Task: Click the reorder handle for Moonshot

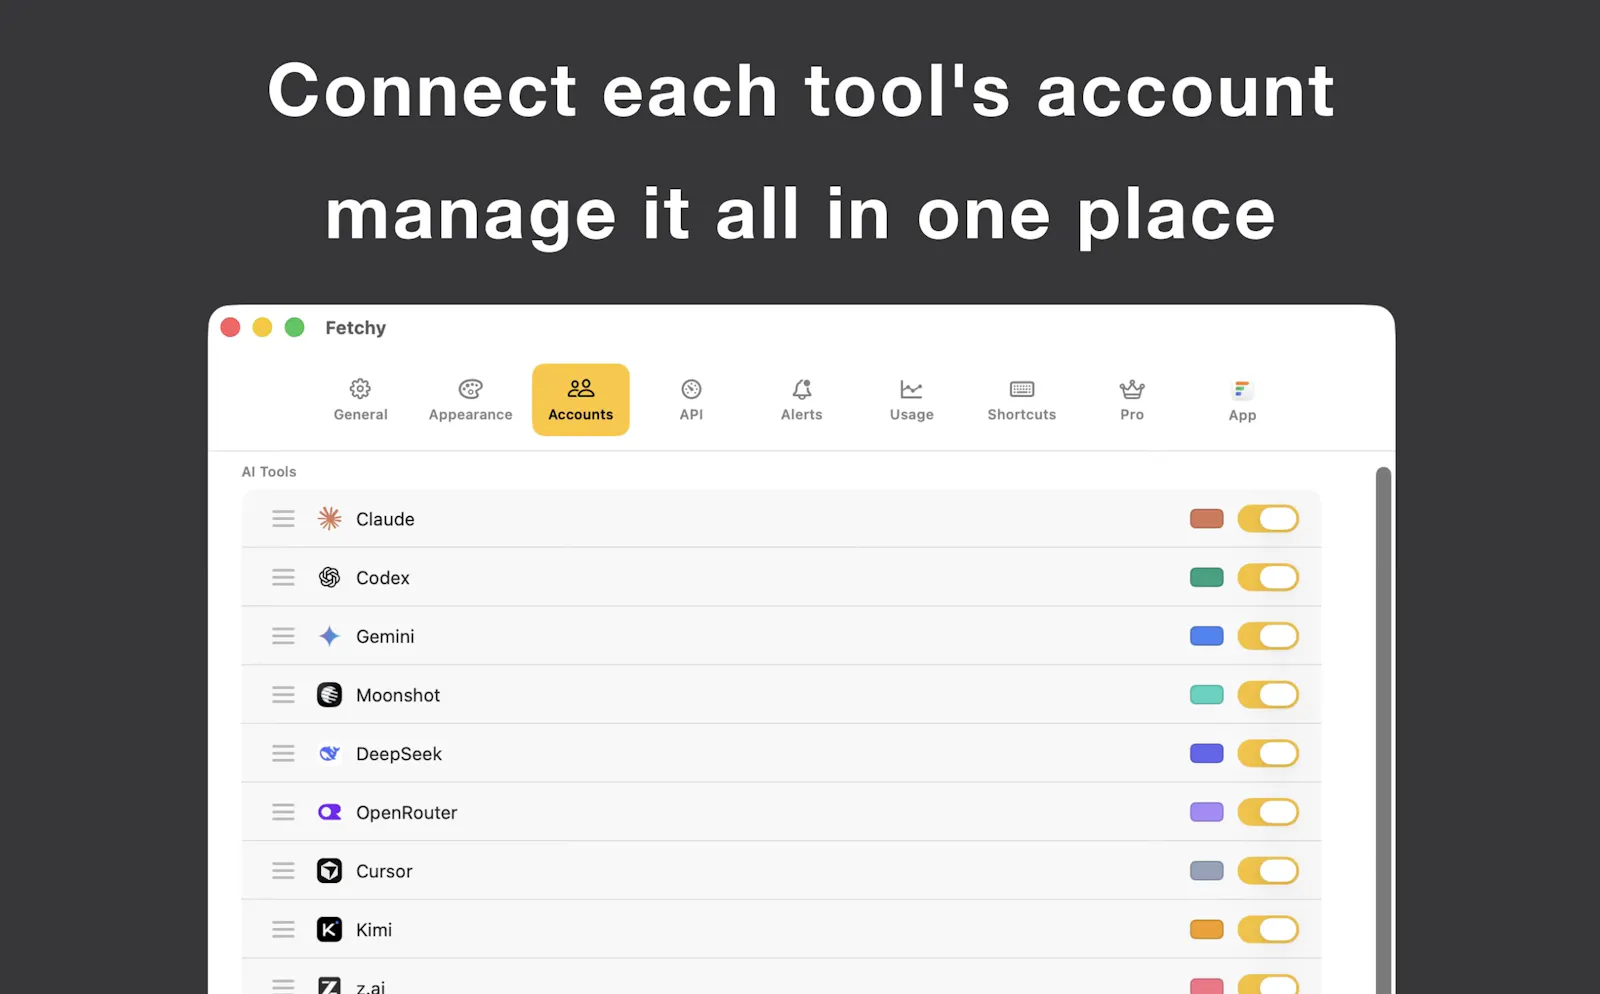Action: pos(283,694)
